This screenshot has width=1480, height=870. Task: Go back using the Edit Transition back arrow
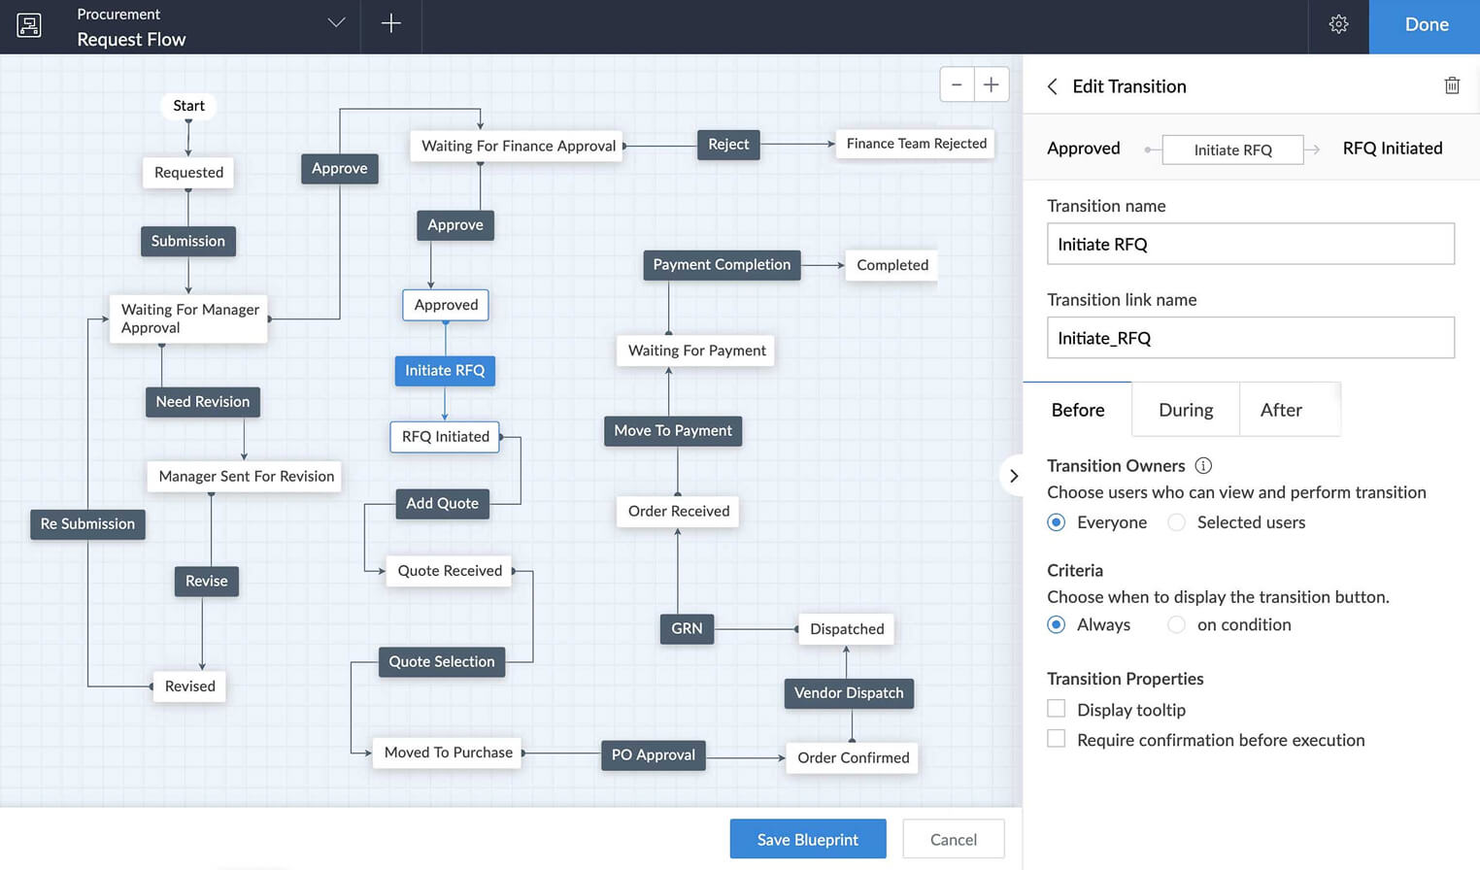click(1051, 87)
